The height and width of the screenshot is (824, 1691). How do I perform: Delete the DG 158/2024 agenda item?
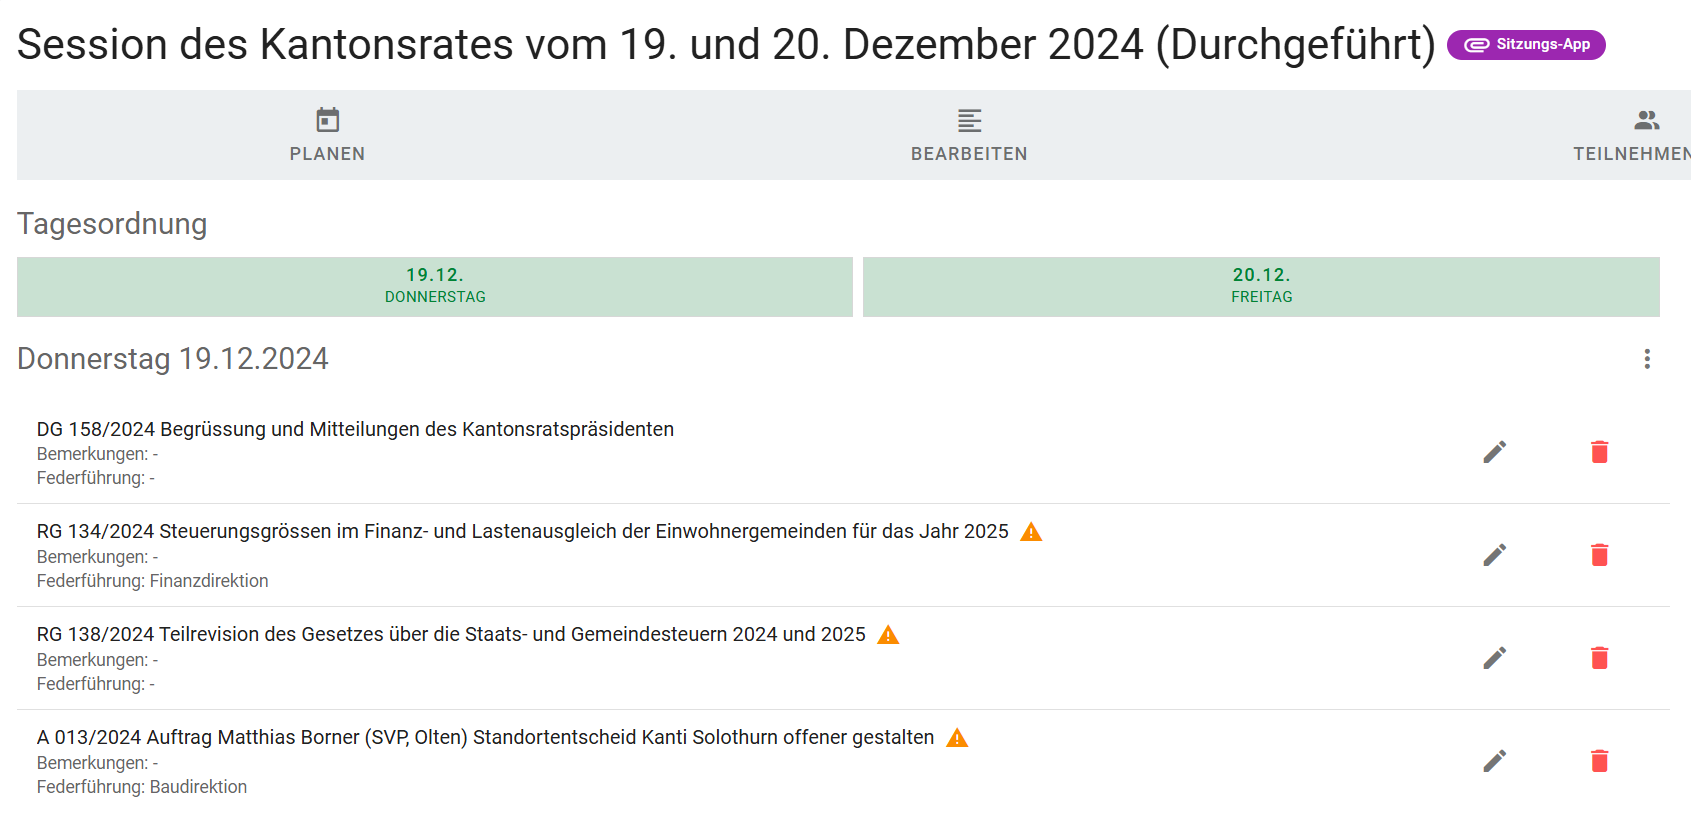pyautogui.click(x=1599, y=452)
